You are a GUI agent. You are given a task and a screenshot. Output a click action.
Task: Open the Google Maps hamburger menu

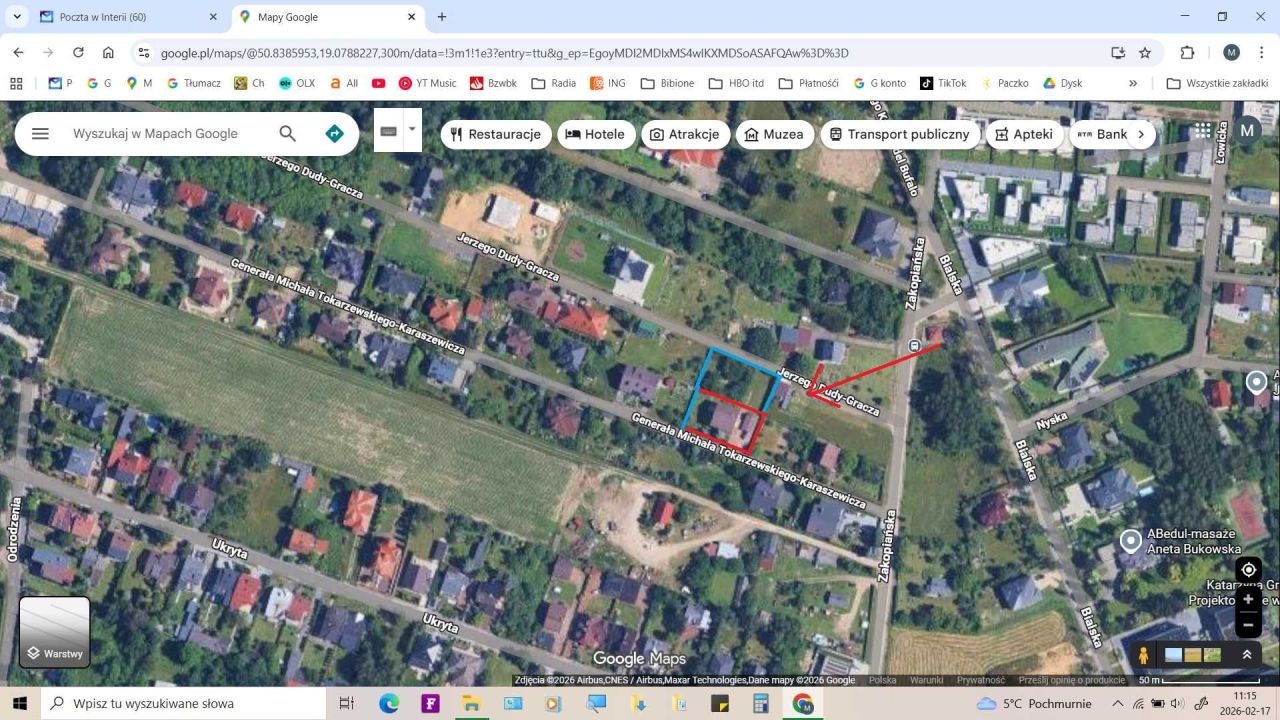[x=40, y=134]
